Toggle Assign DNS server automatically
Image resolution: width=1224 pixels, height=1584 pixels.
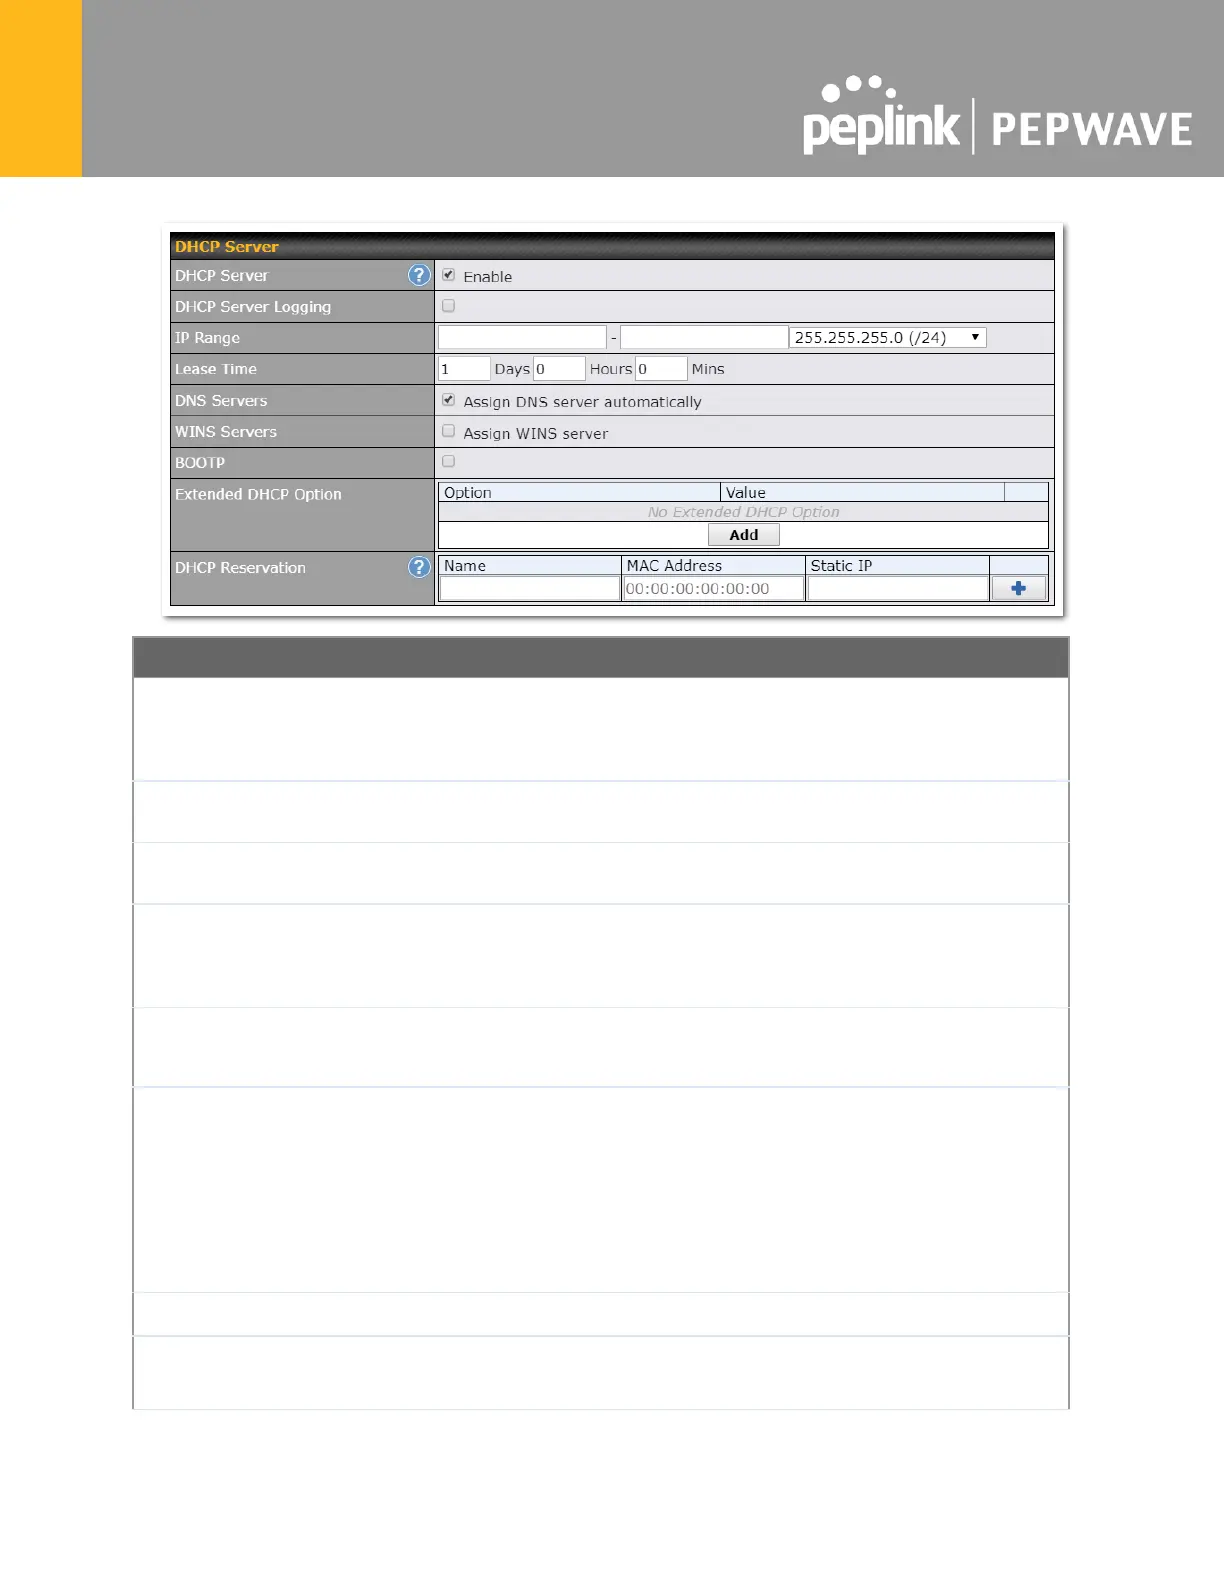[449, 400]
